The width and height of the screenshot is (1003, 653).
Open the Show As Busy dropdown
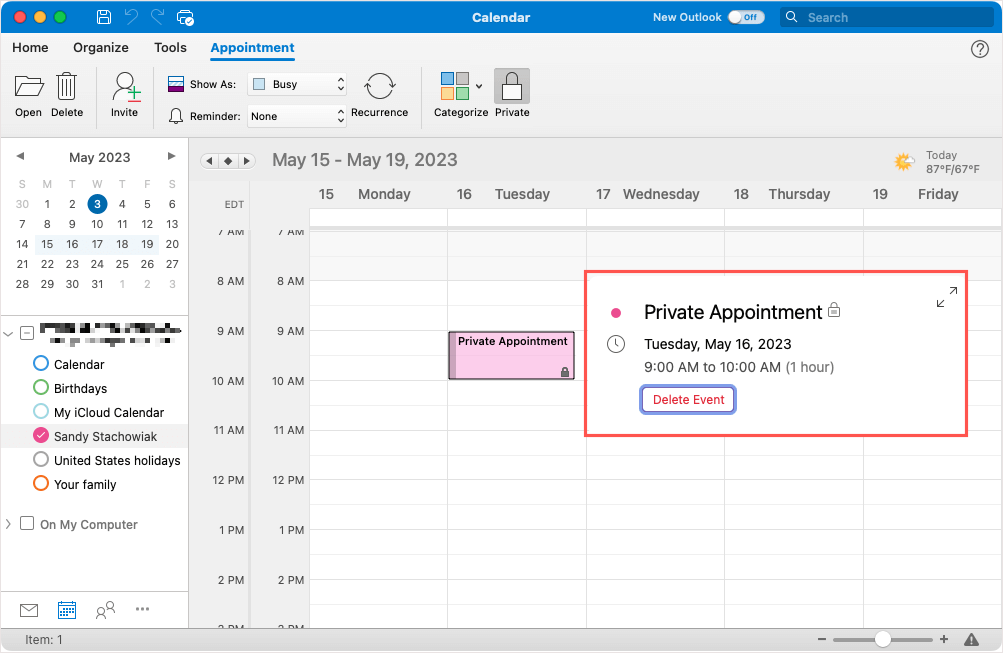click(x=296, y=85)
